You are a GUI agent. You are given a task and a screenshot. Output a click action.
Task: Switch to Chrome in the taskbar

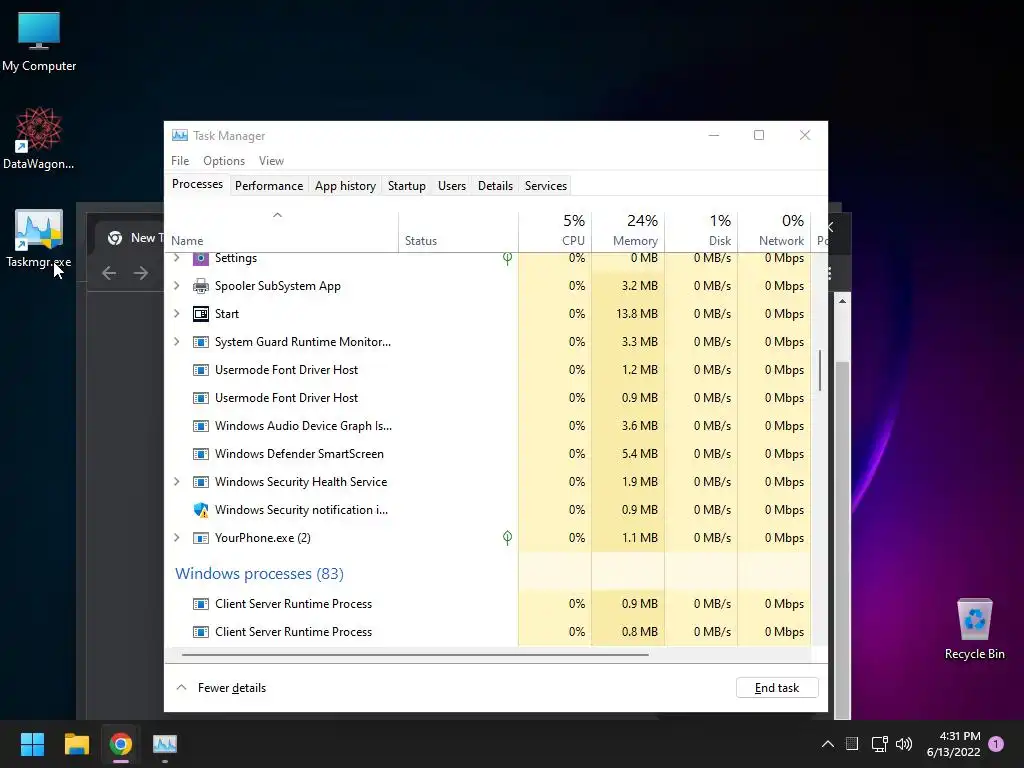120,744
